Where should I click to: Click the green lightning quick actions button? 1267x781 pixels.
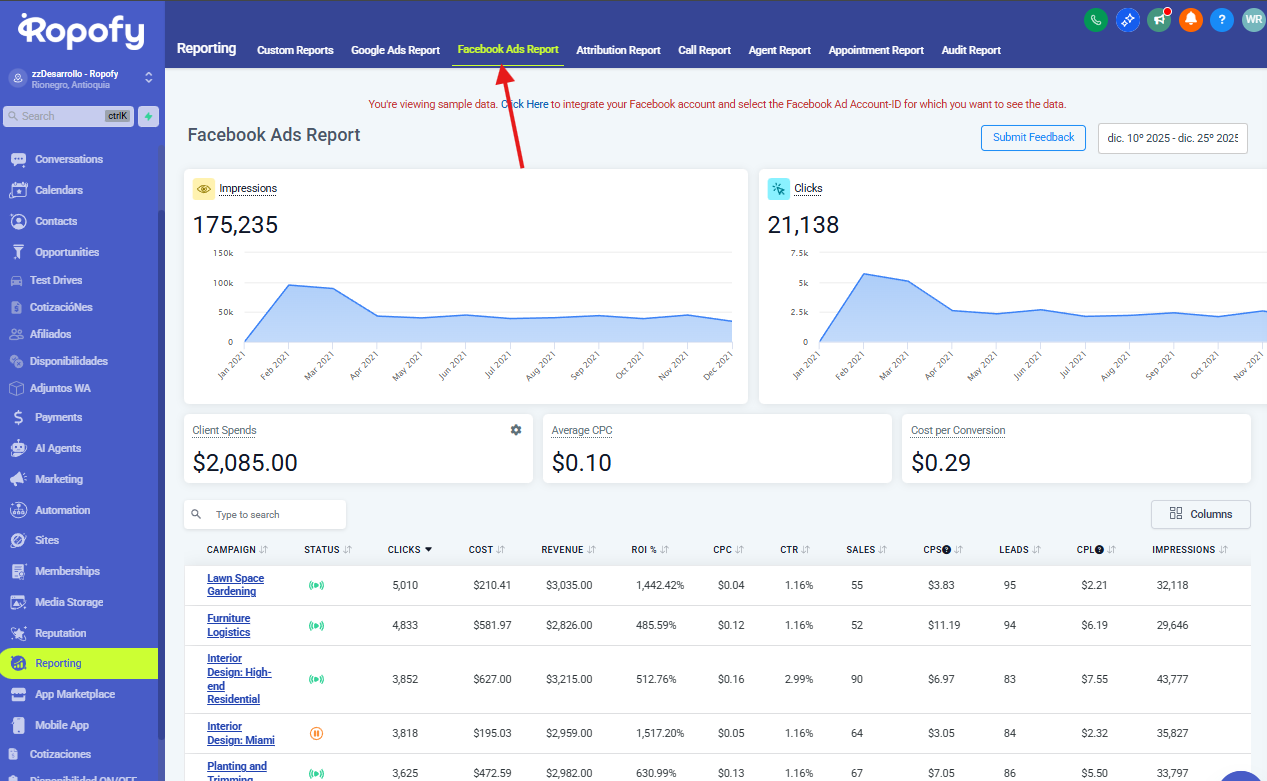pyautogui.click(x=148, y=116)
